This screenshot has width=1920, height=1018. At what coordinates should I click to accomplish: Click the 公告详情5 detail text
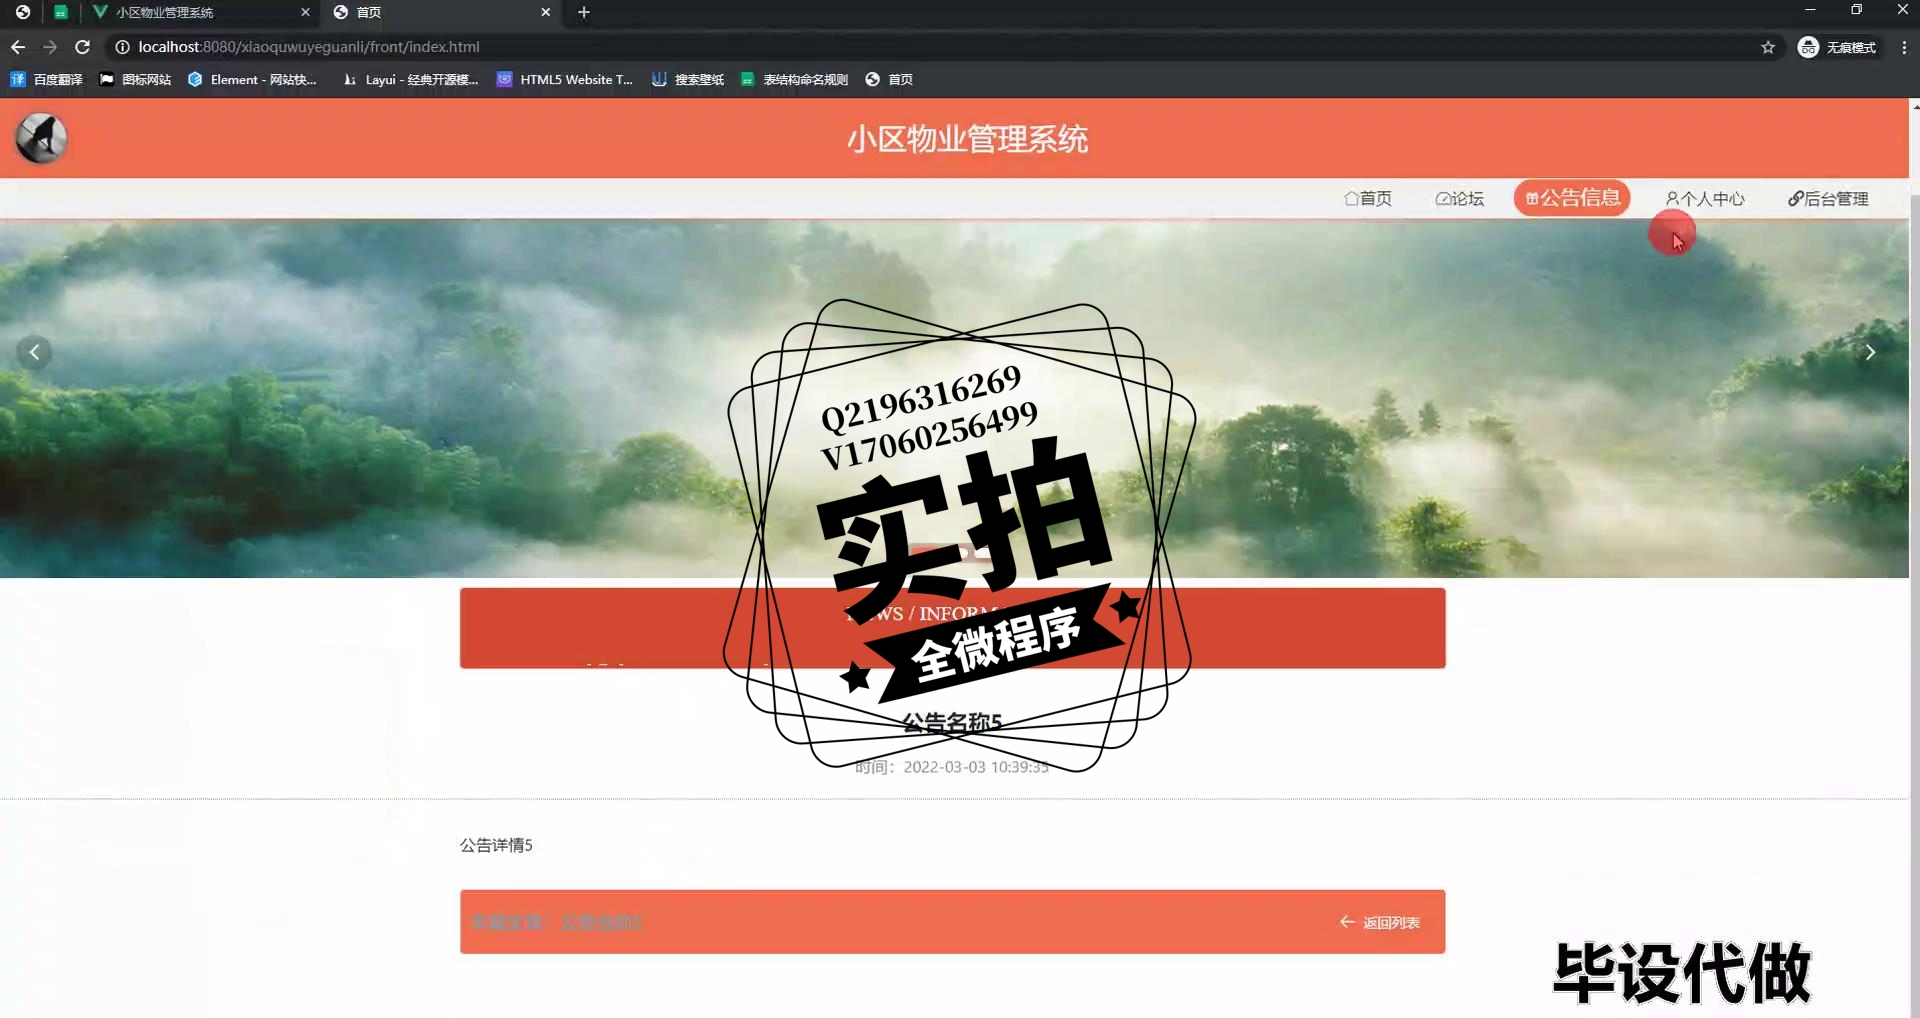click(496, 845)
